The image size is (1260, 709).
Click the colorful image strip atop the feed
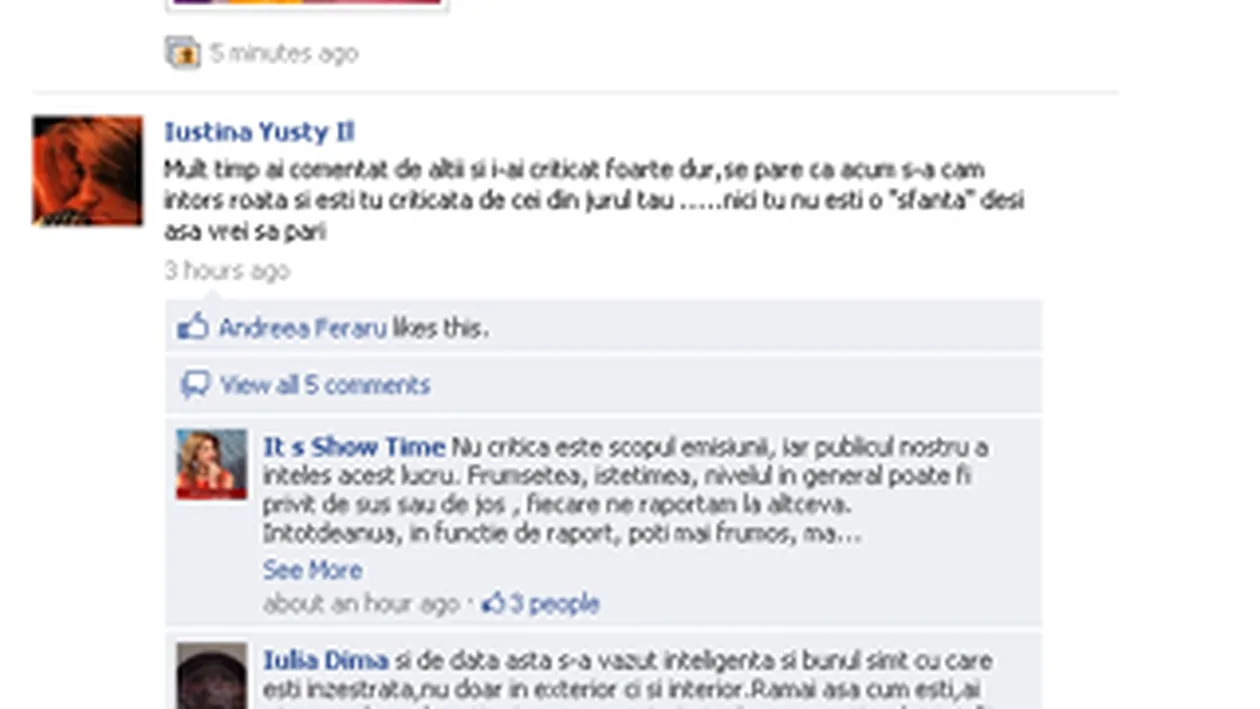307,5
